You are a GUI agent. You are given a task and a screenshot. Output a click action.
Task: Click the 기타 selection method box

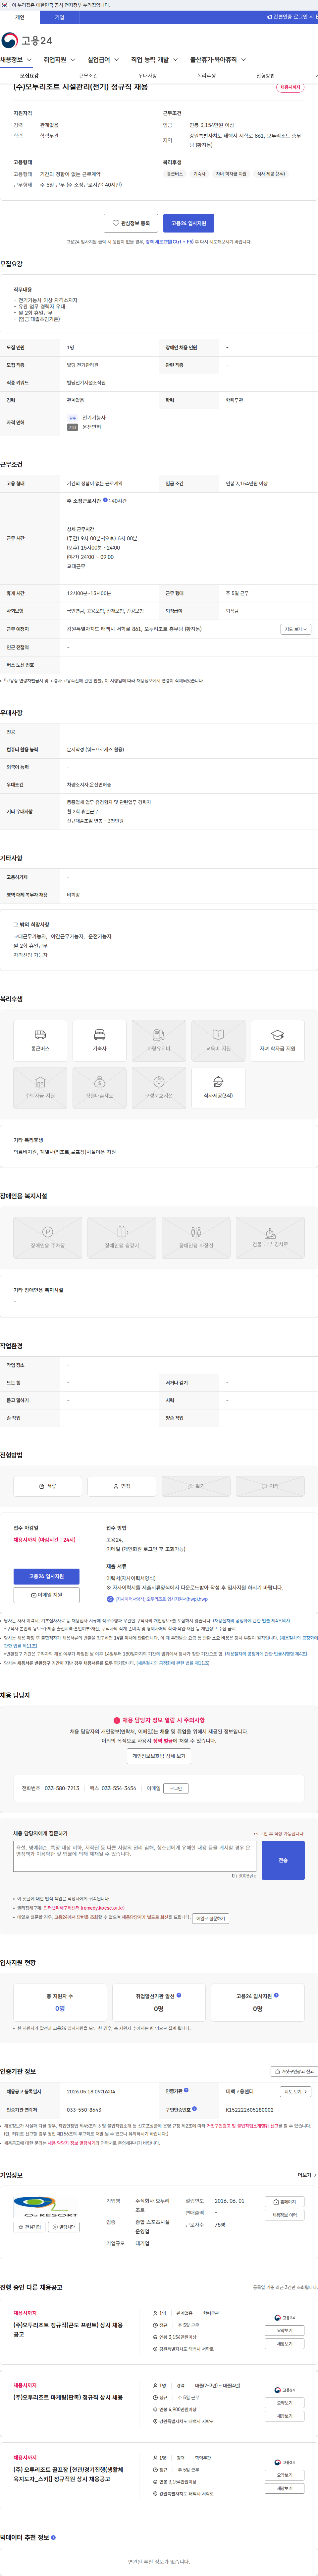point(270,1486)
